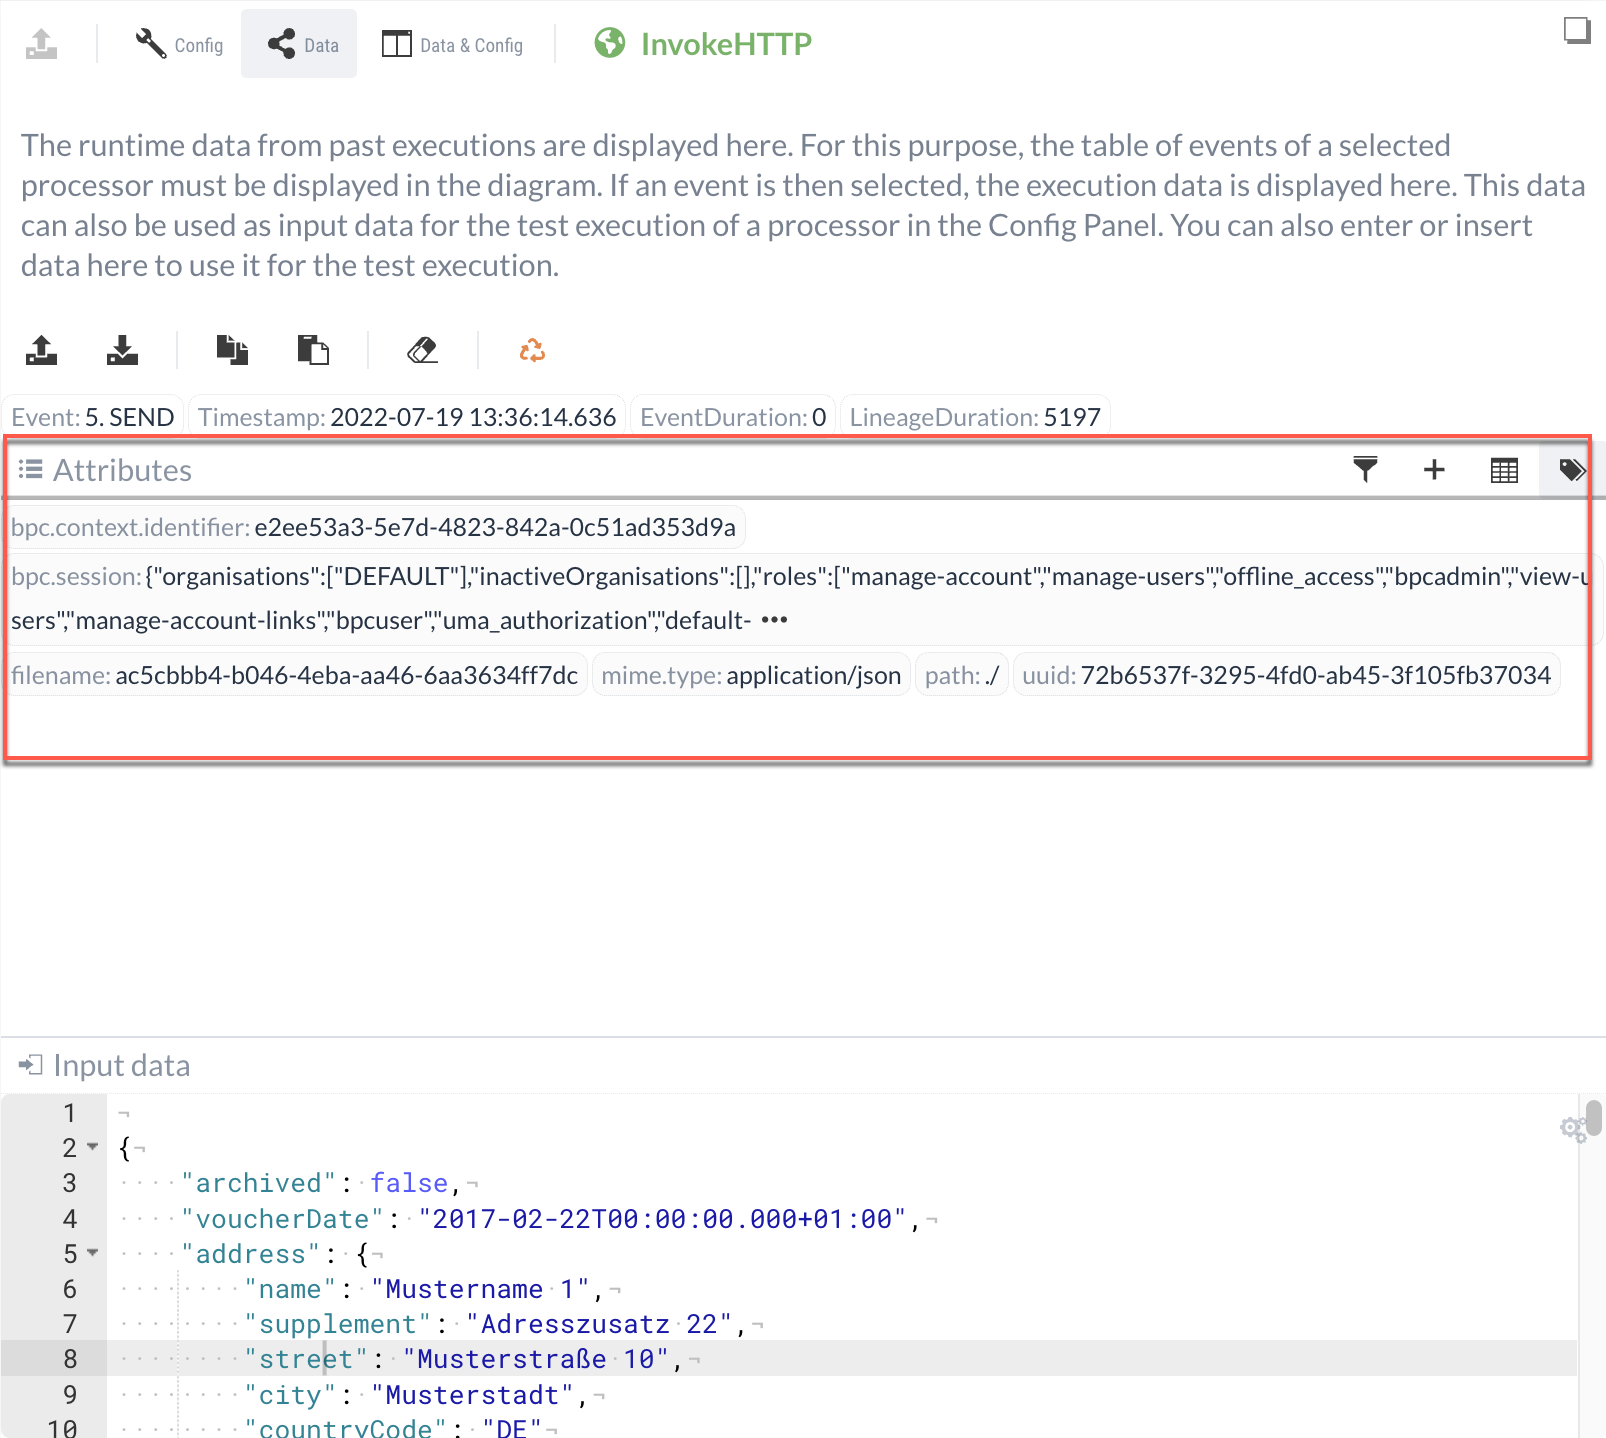Click the Timestamp value chip
This screenshot has width=1606, height=1438.
[x=407, y=417]
